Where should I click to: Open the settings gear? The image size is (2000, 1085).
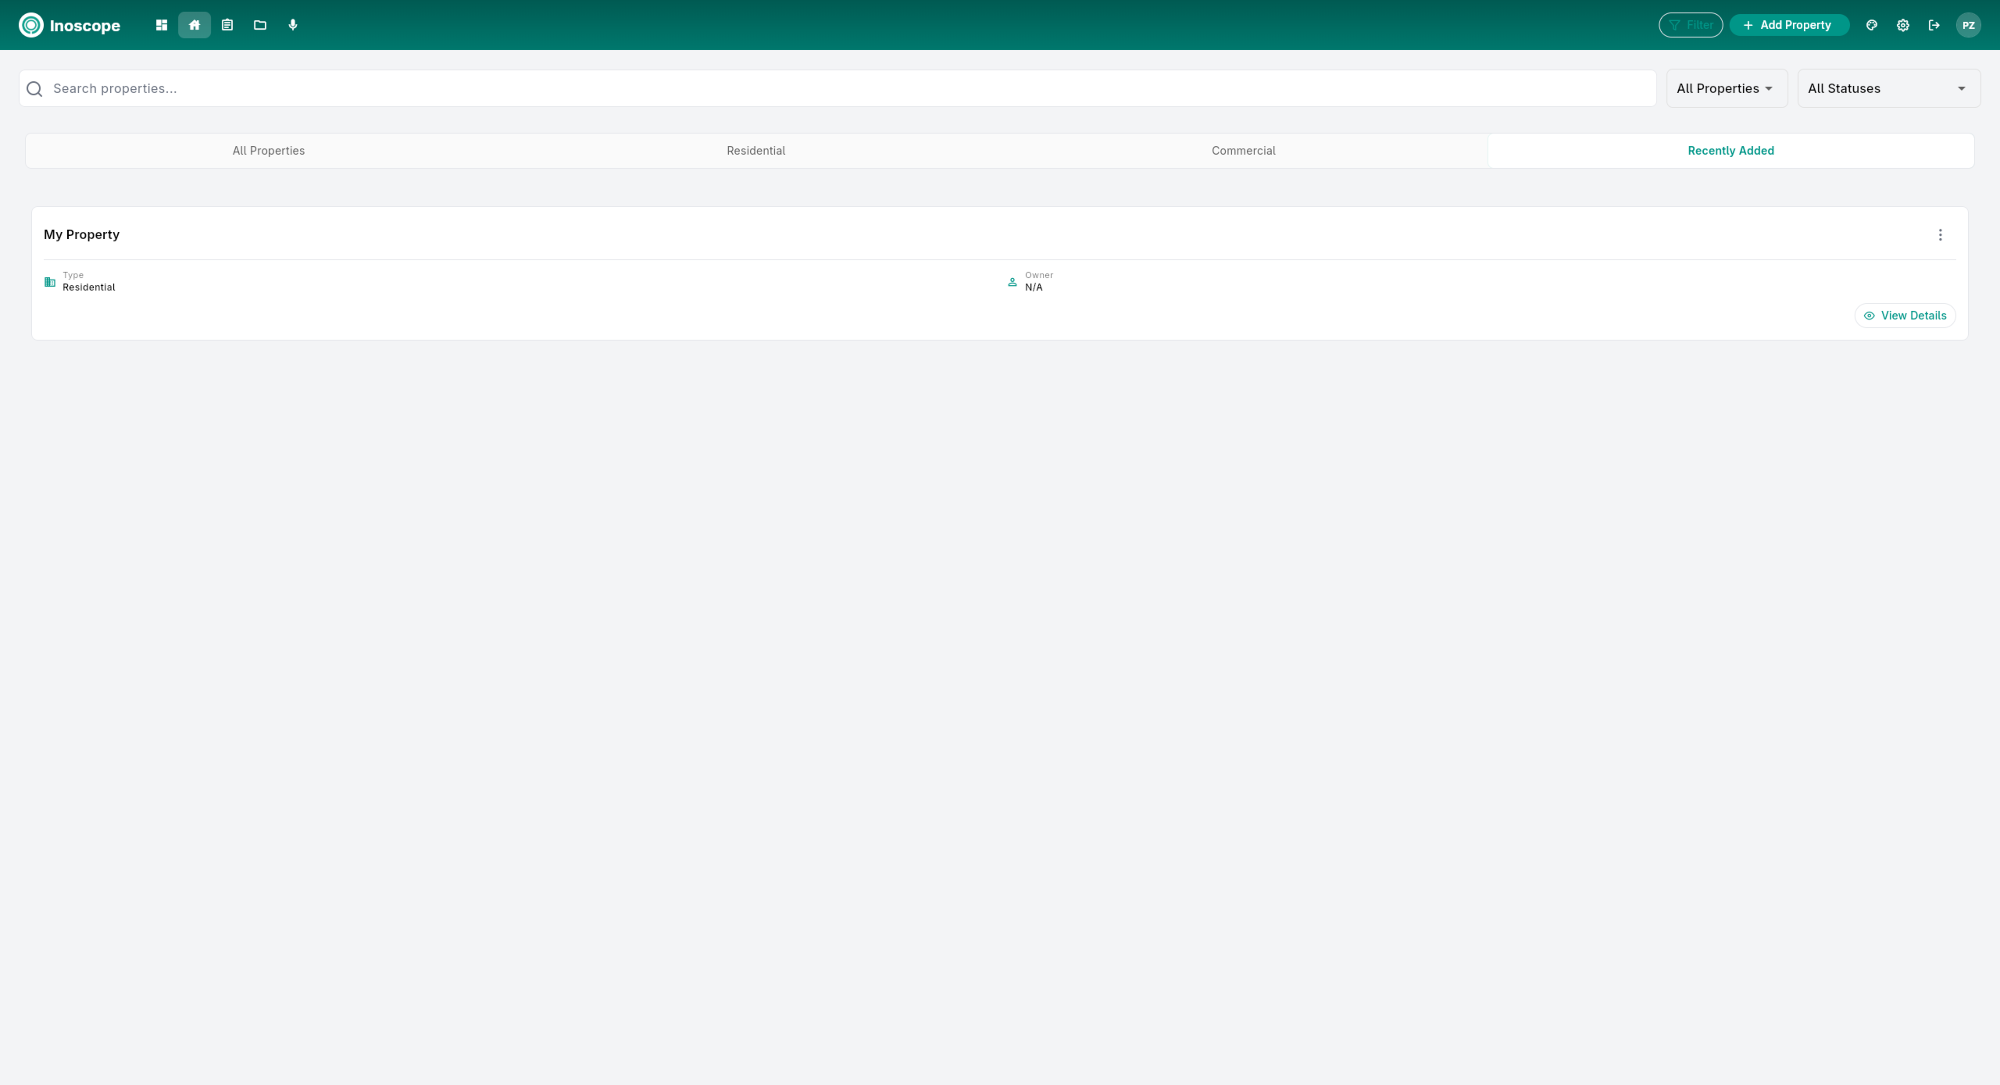tap(1903, 25)
